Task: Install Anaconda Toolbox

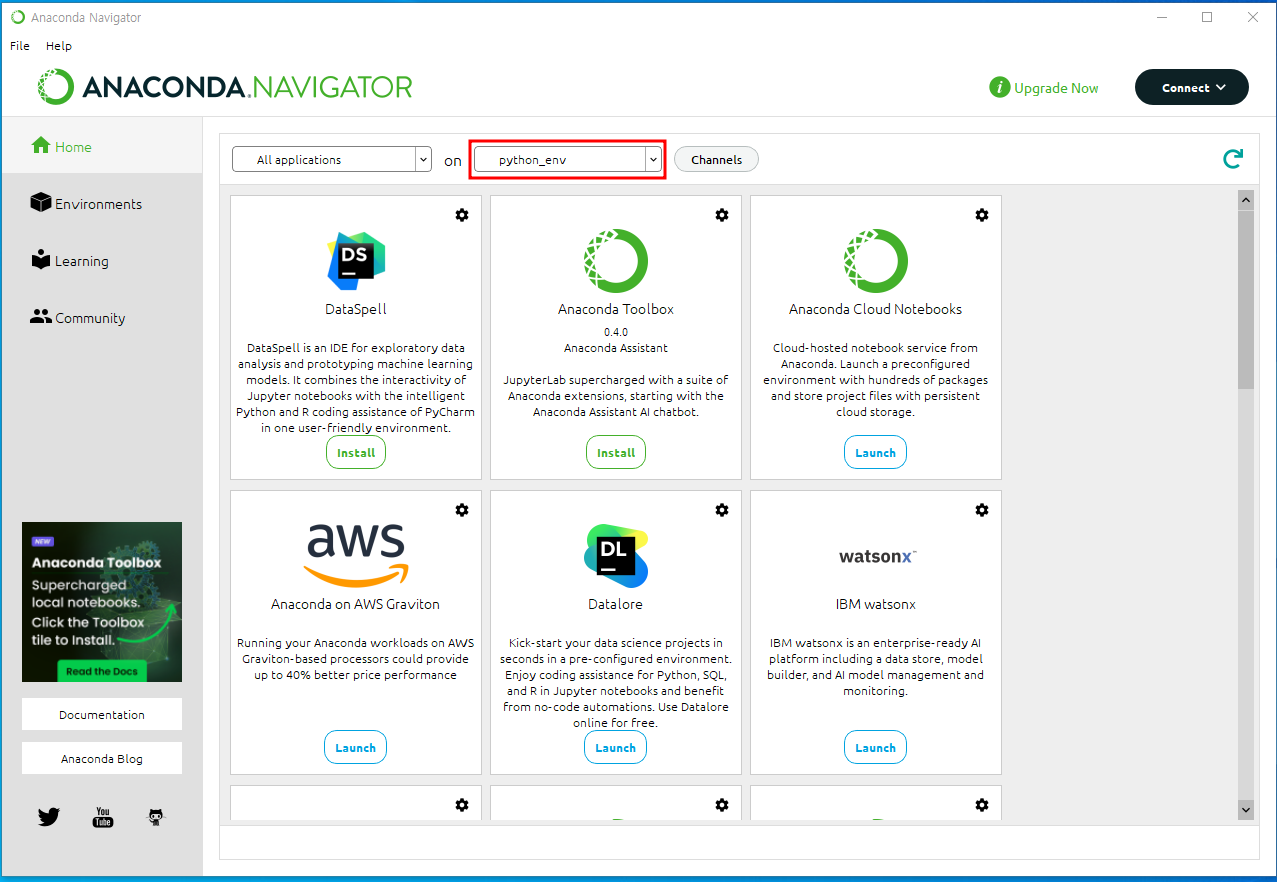Action: pos(616,452)
